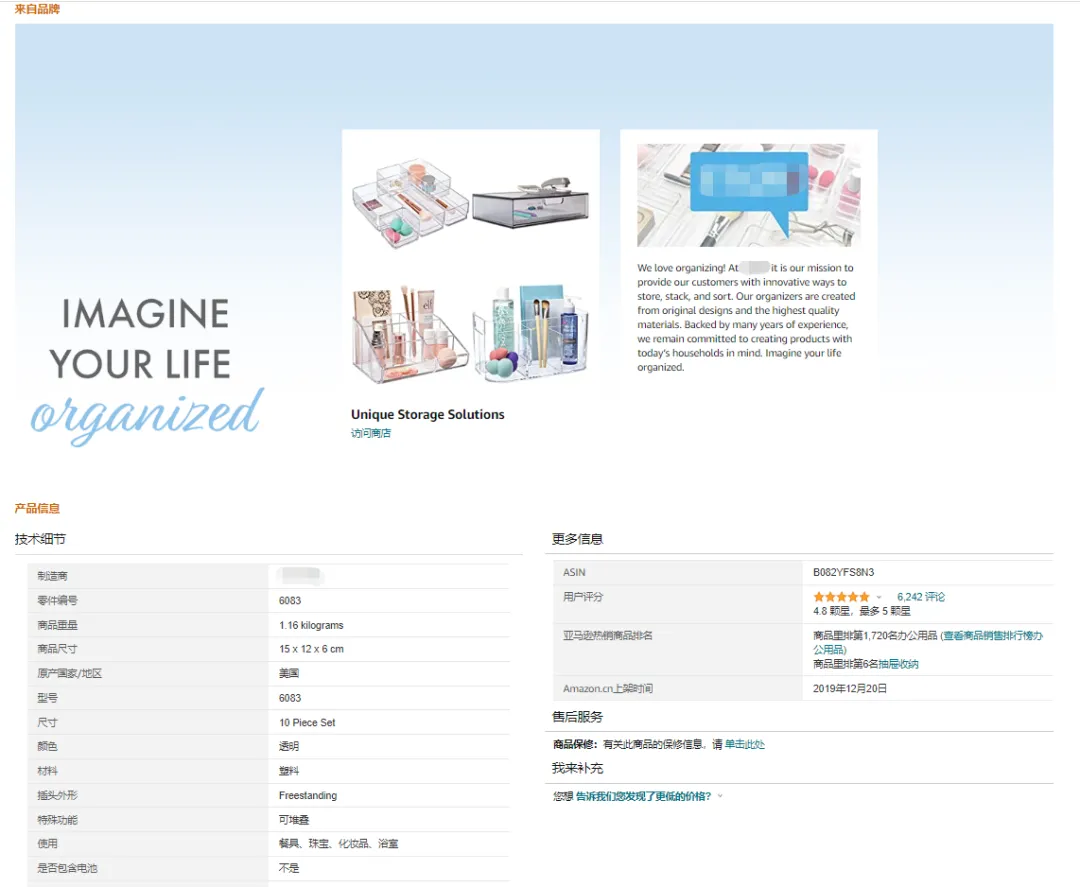The height and width of the screenshot is (887, 1080).
Task: Click the 美国 country of origin value
Action: point(289,674)
